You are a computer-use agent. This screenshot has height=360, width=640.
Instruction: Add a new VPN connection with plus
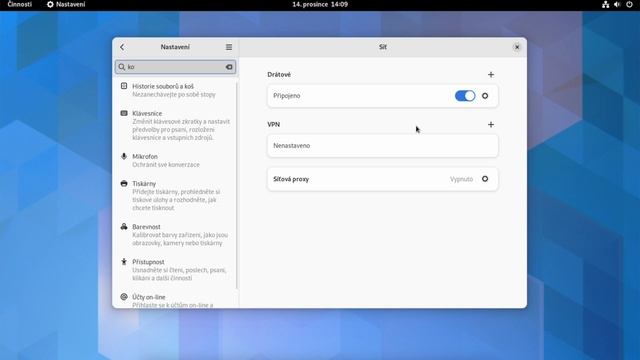[x=491, y=124]
